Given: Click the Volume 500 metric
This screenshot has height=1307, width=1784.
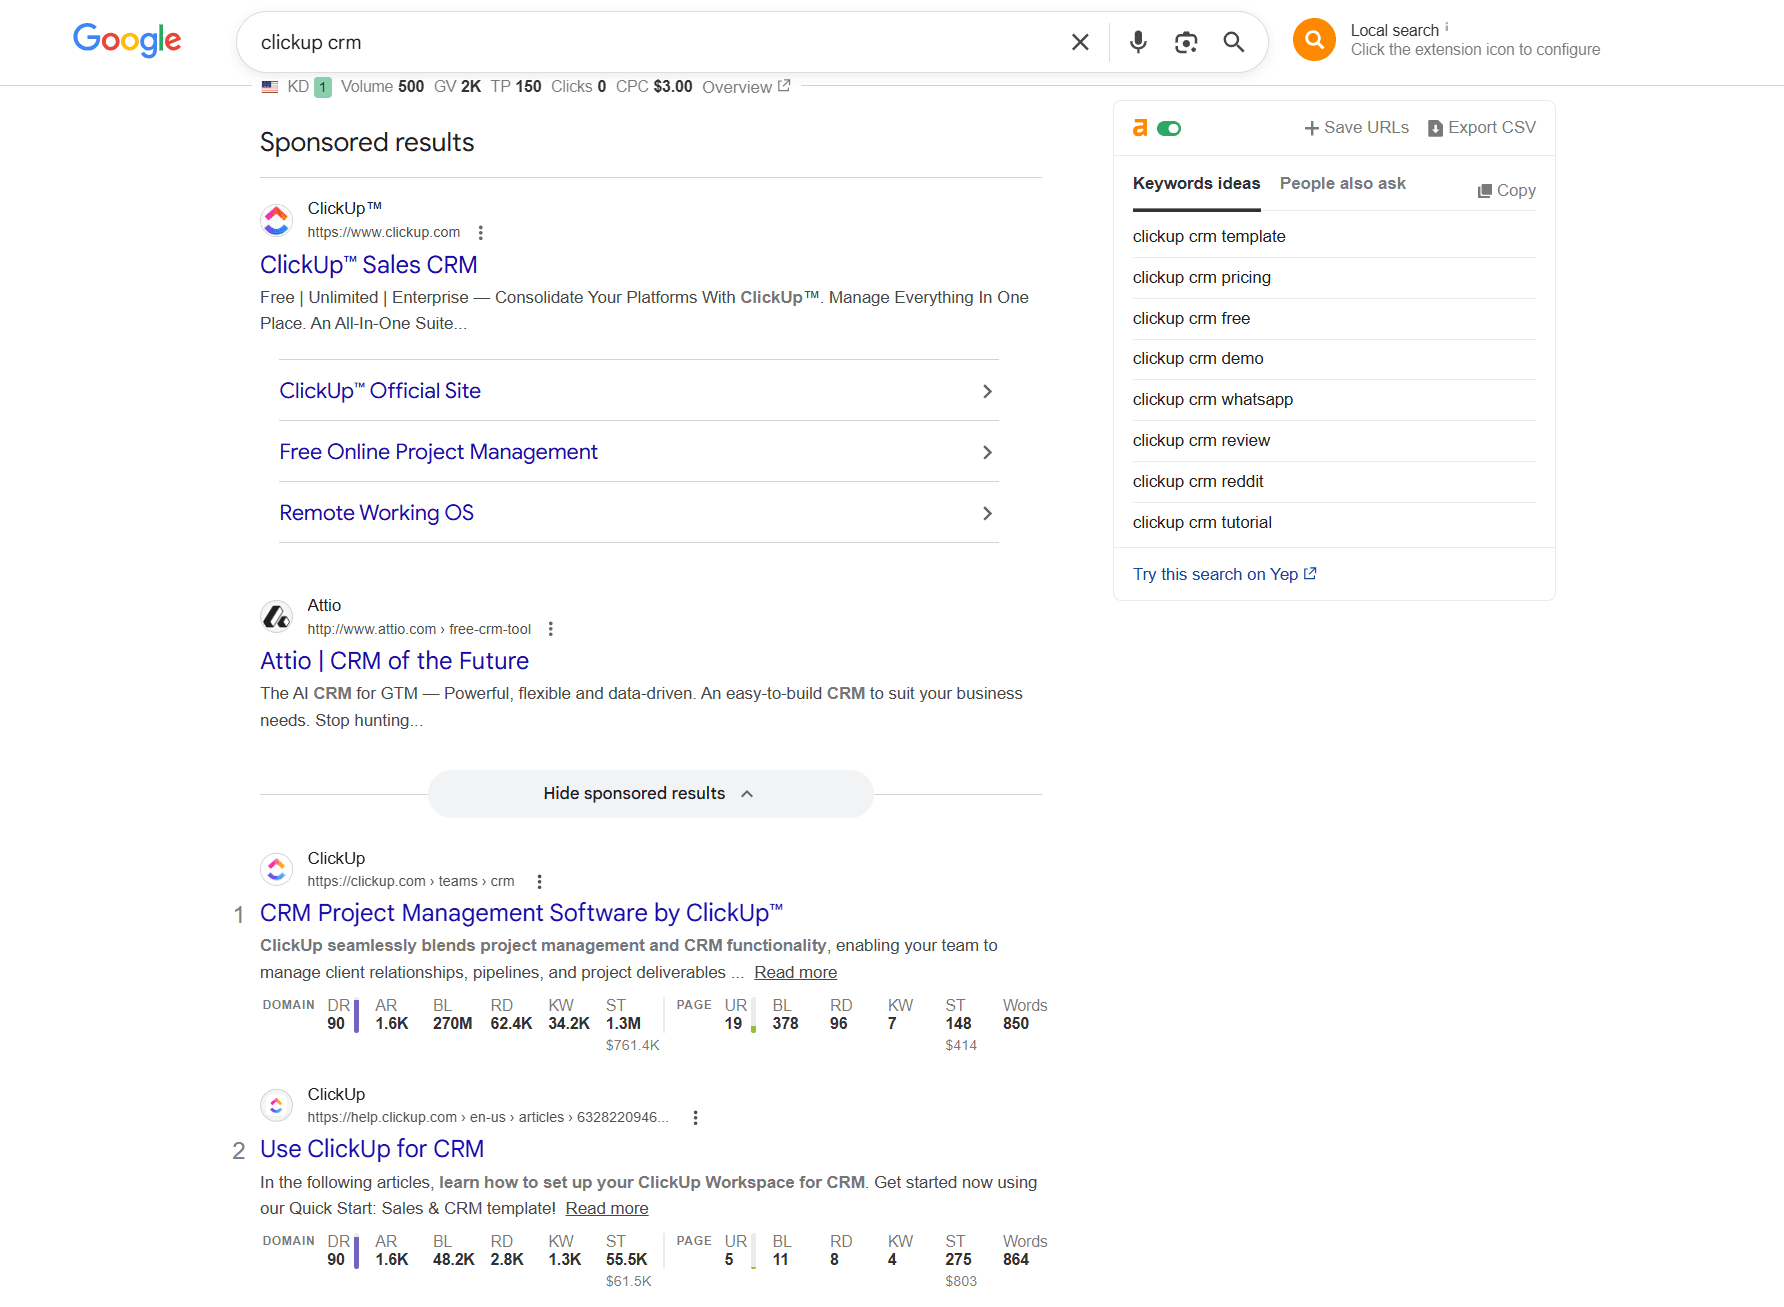Looking at the screenshot, I should click(382, 87).
